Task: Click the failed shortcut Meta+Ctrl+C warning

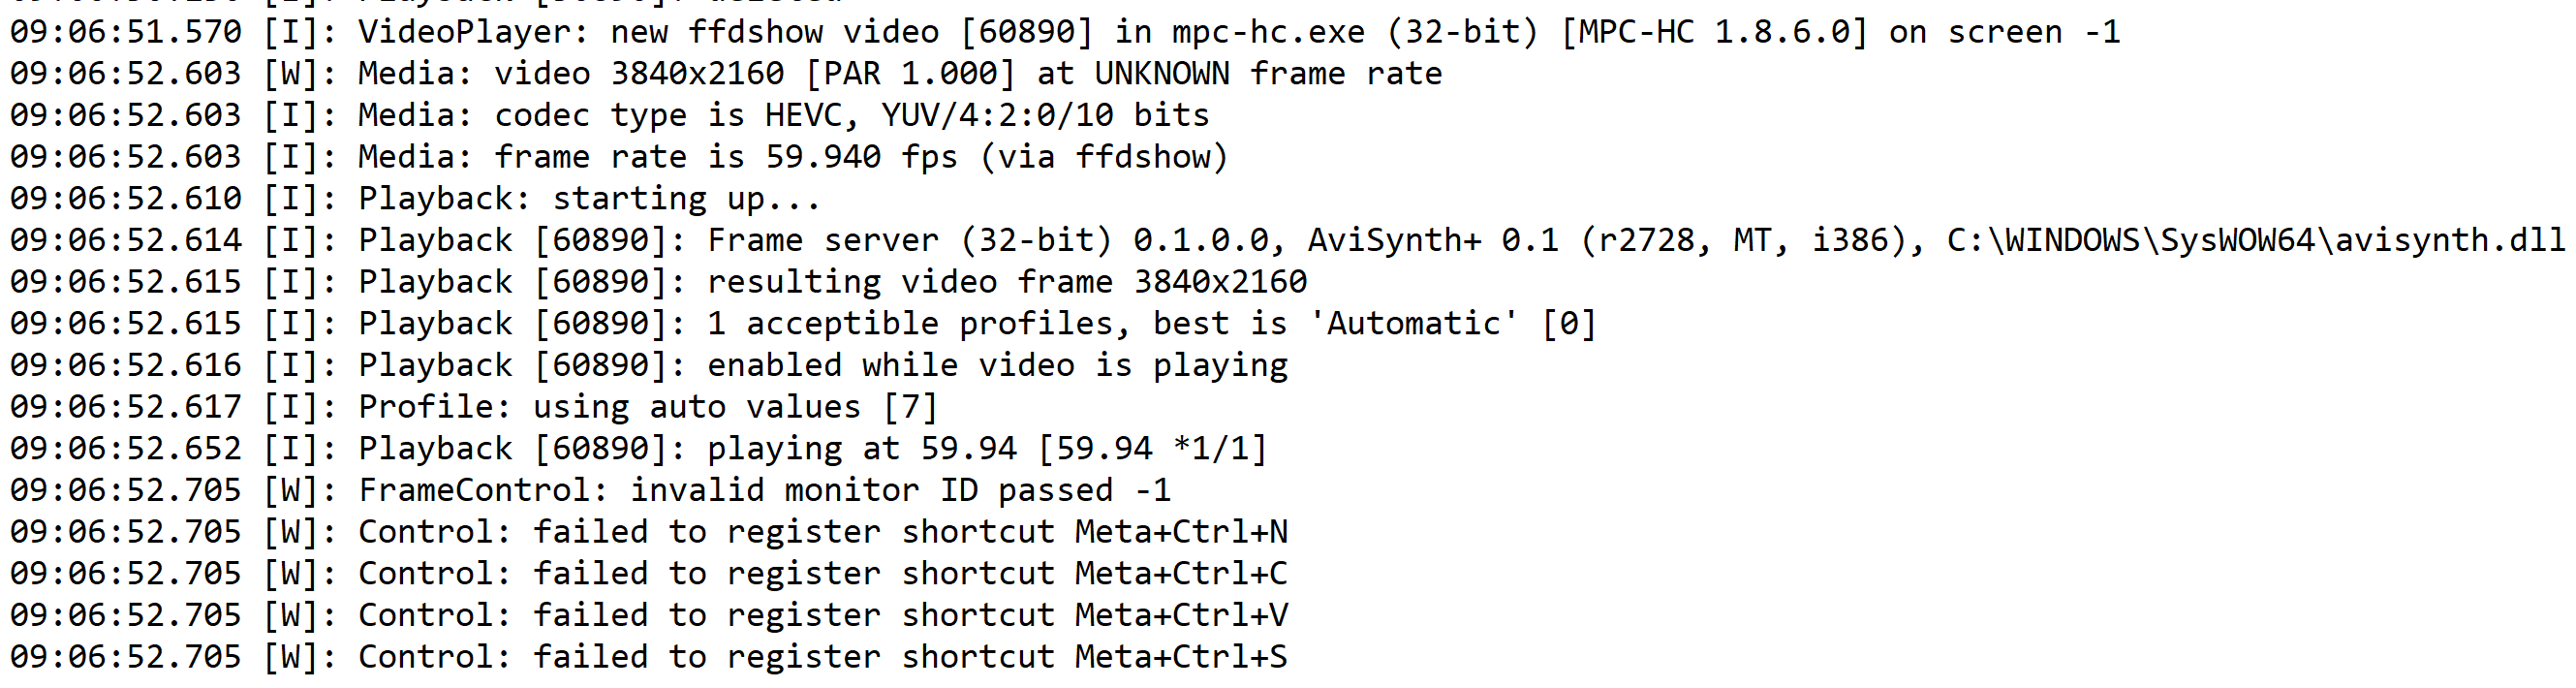Action: [x=822, y=574]
